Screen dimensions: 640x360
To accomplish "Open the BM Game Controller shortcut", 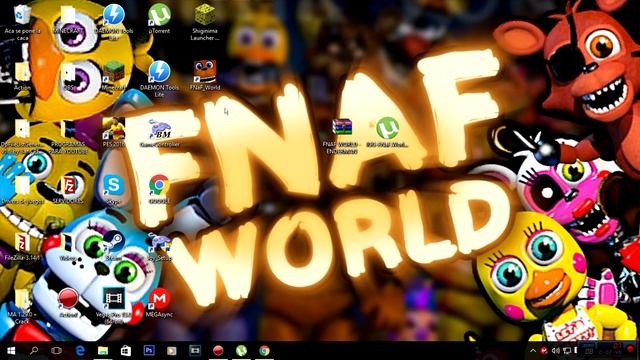I will [x=159, y=129].
